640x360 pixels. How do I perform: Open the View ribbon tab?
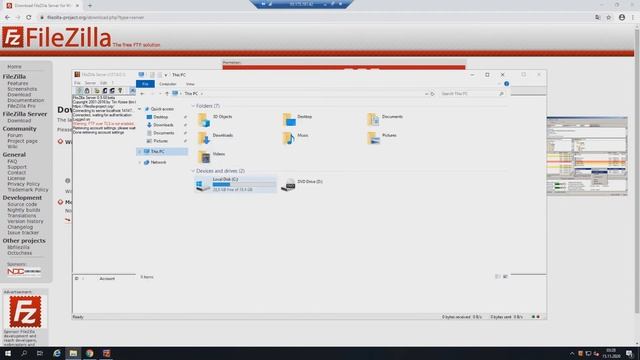(x=190, y=84)
